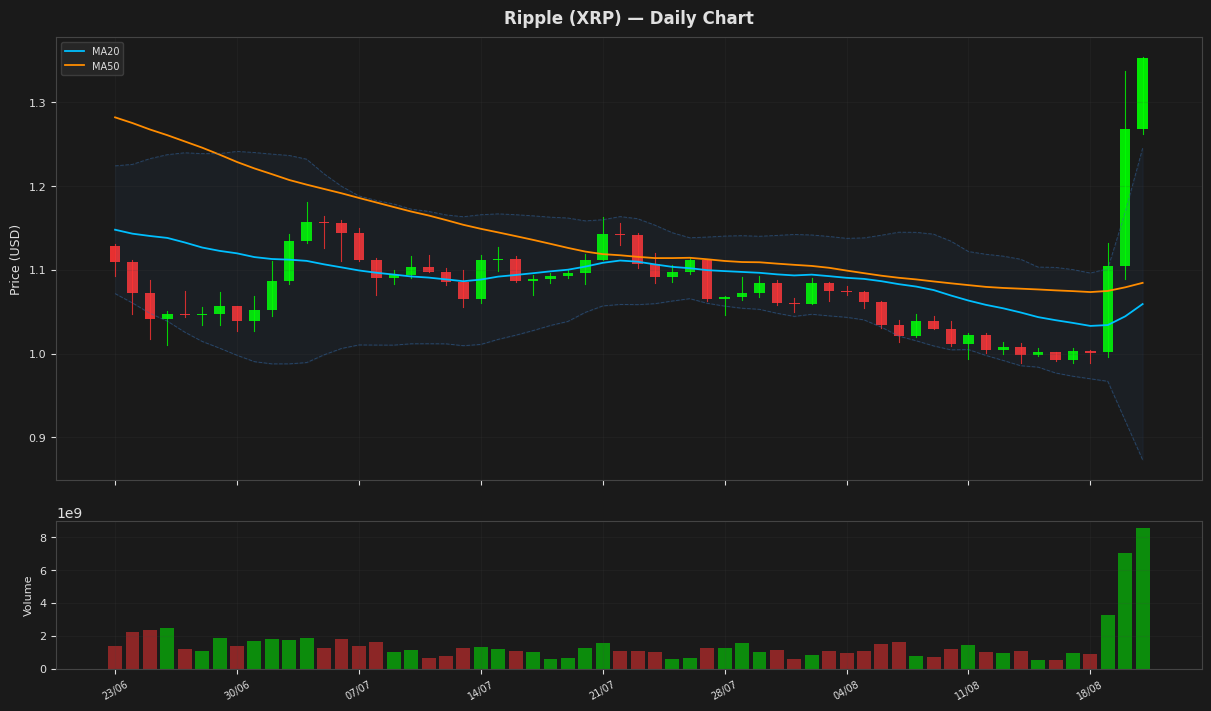This screenshot has height=711, width=1211.
Task: Click the 21/07 date label
Action: [603, 689]
